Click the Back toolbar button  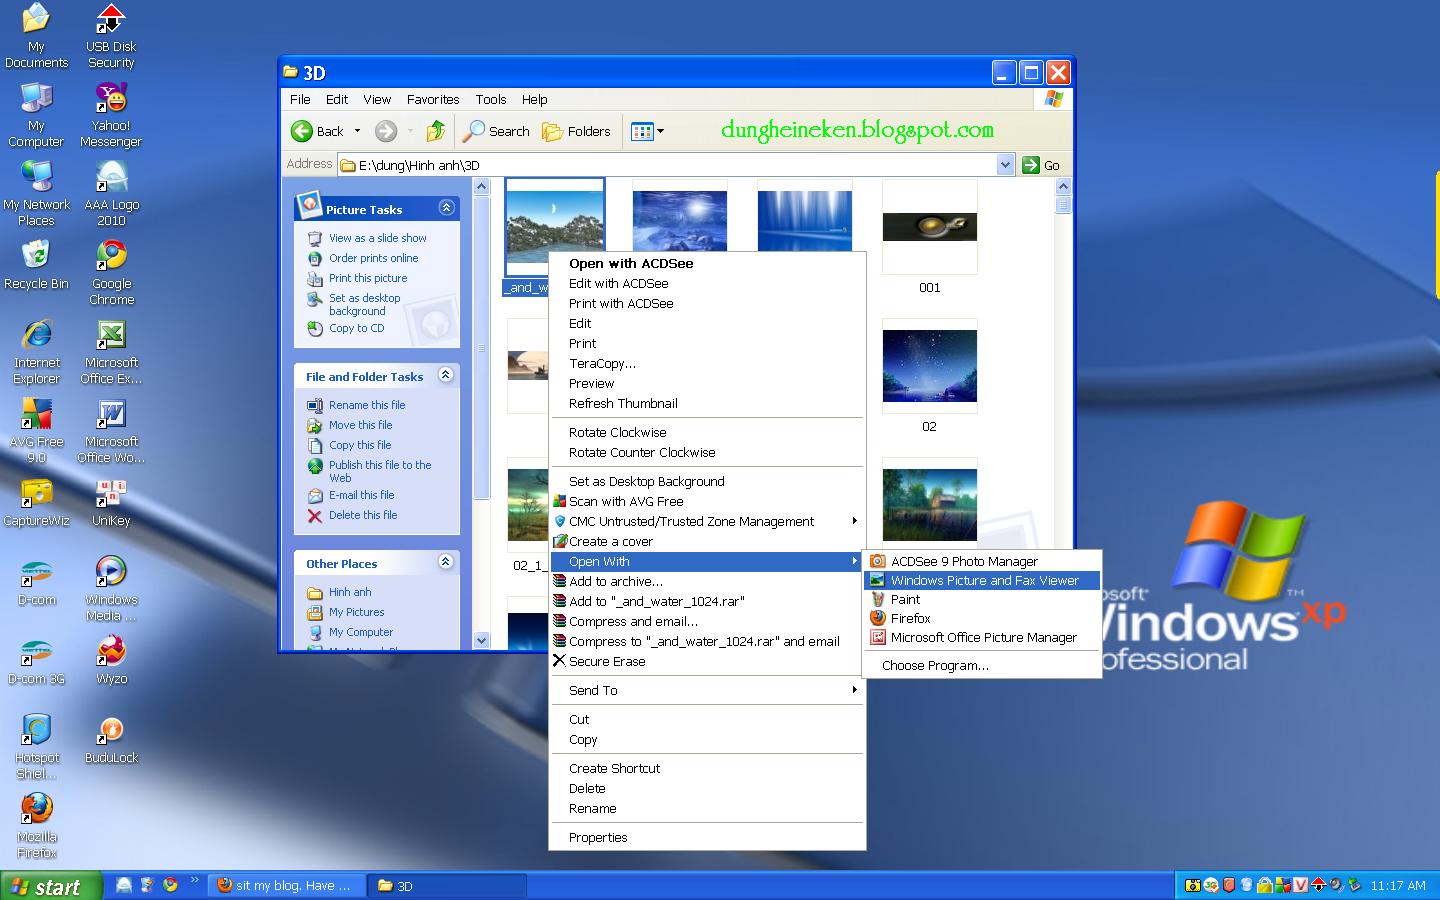(x=317, y=131)
